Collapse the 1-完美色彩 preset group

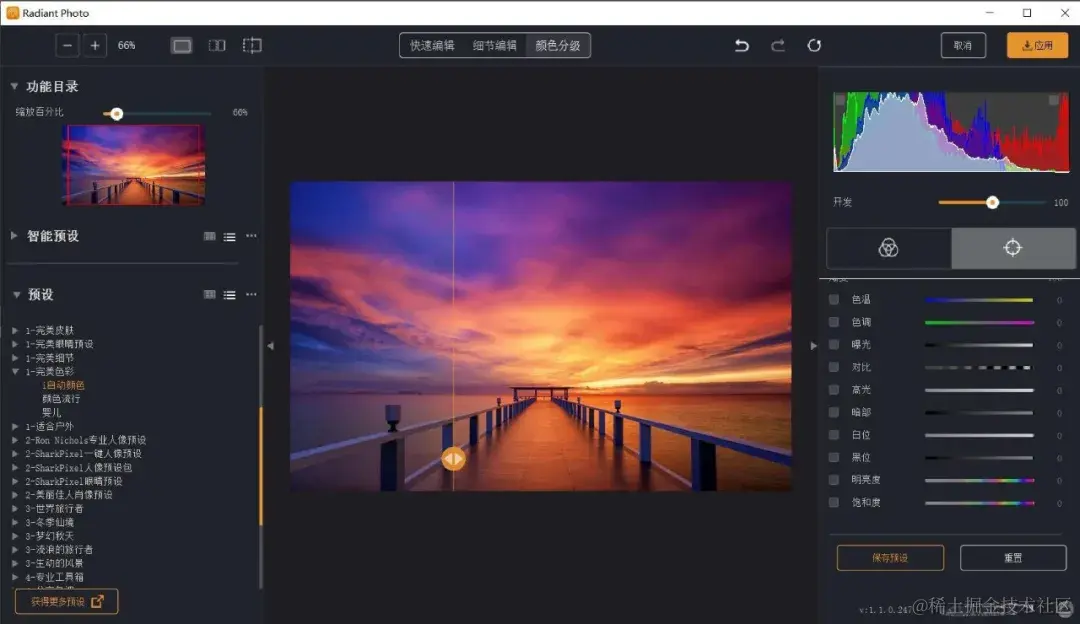click(14, 372)
